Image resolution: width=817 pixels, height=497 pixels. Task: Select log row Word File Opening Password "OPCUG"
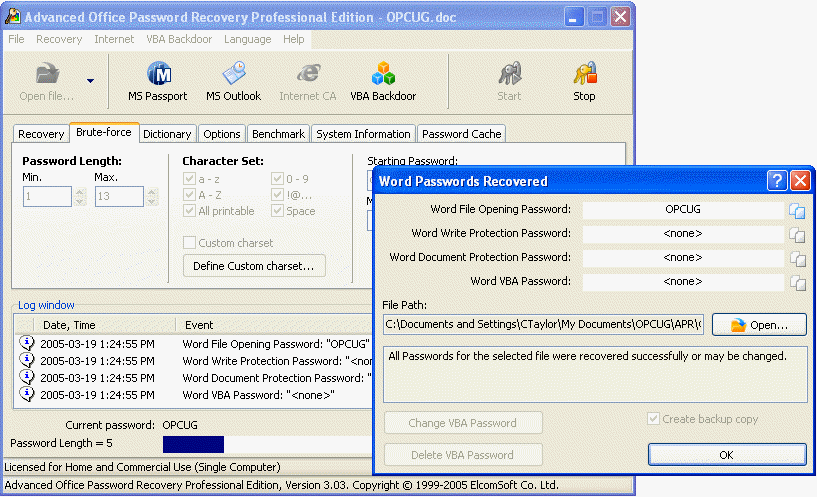194,344
